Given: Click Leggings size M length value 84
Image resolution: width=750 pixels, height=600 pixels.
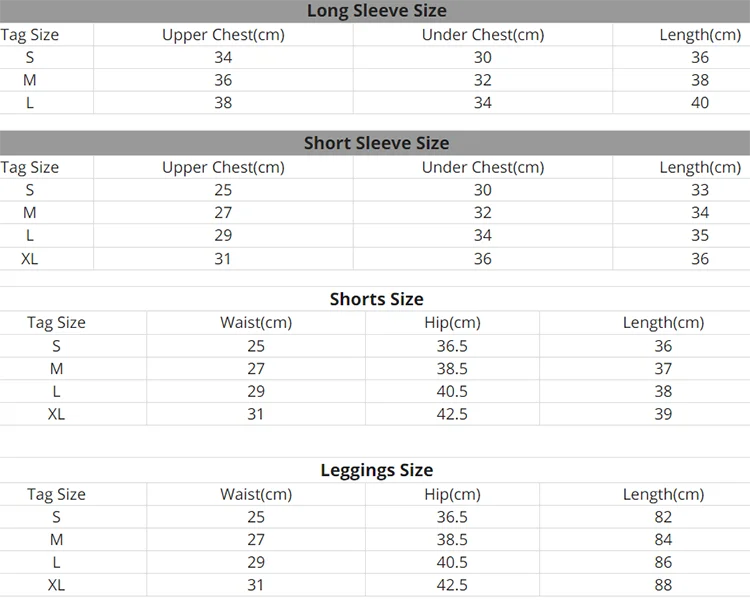Looking at the screenshot, I should pos(663,540).
